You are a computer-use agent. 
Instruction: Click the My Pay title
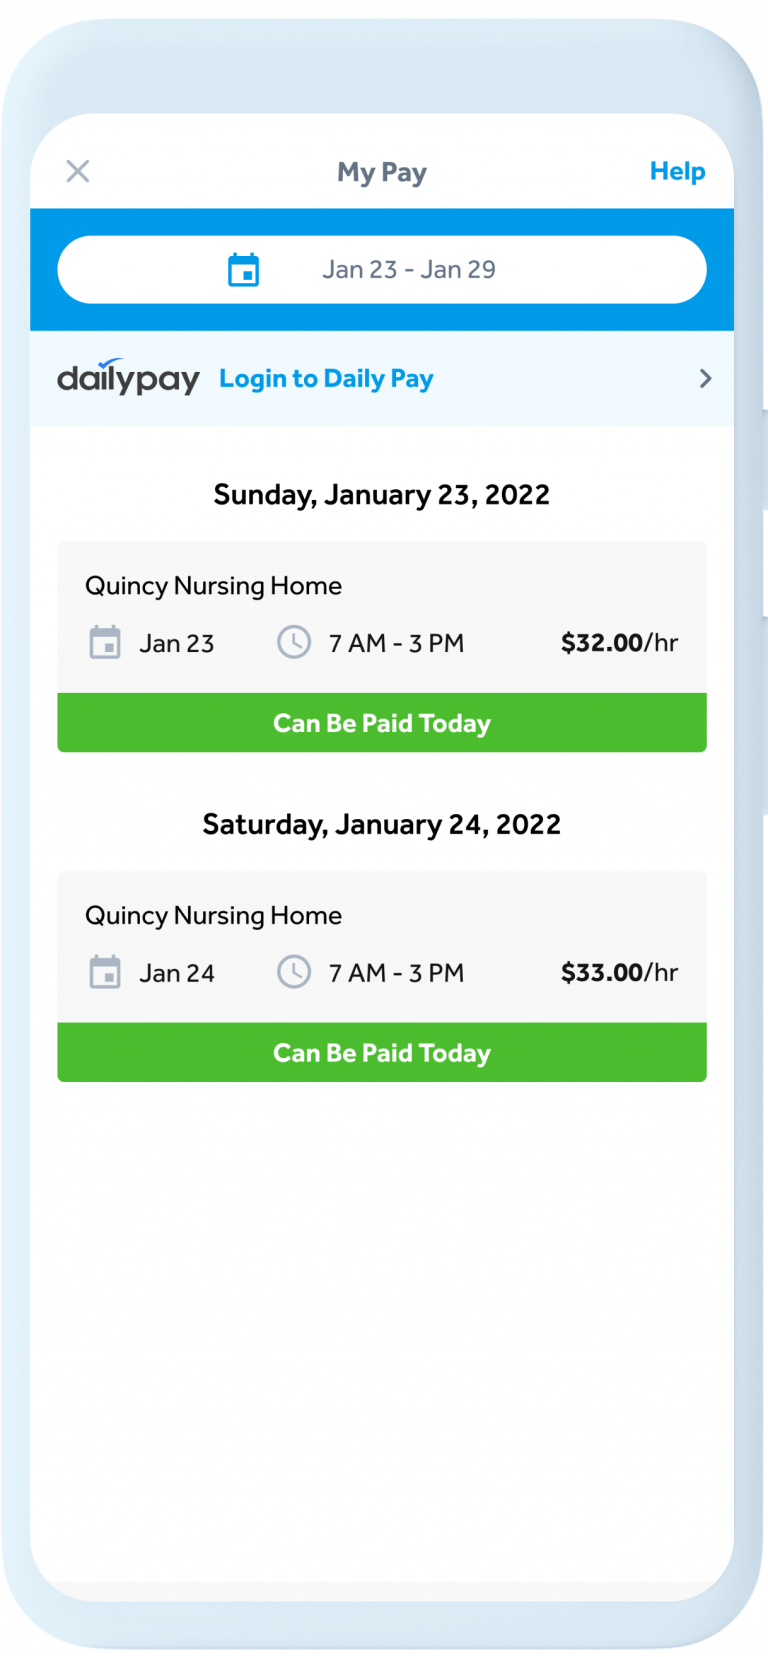[382, 172]
